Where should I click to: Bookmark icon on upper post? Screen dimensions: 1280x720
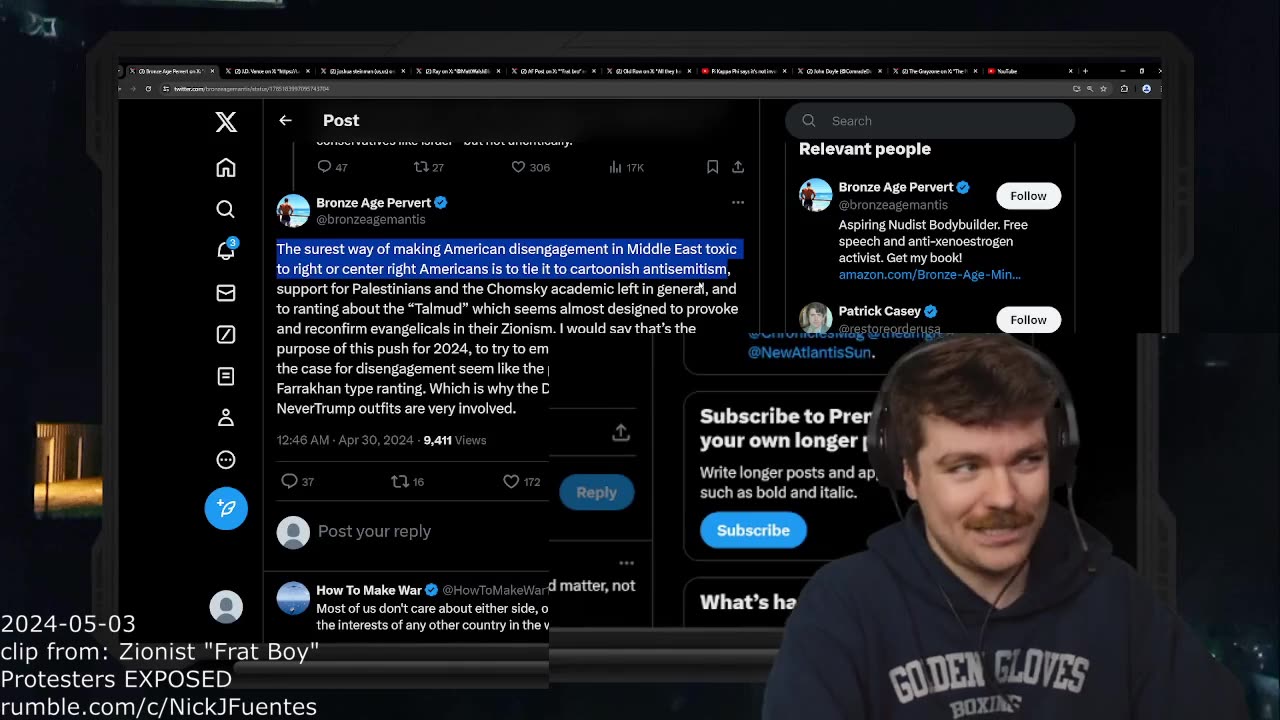[x=713, y=167]
